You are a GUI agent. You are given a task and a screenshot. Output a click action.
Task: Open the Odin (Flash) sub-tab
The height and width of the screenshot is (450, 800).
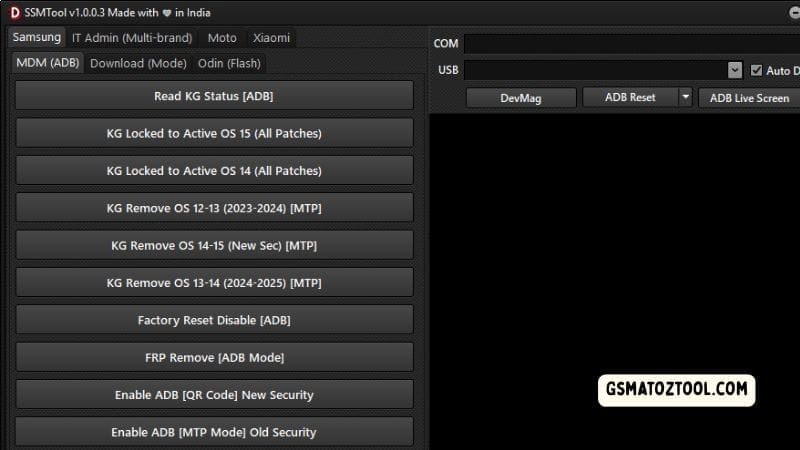tap(229, 63)
